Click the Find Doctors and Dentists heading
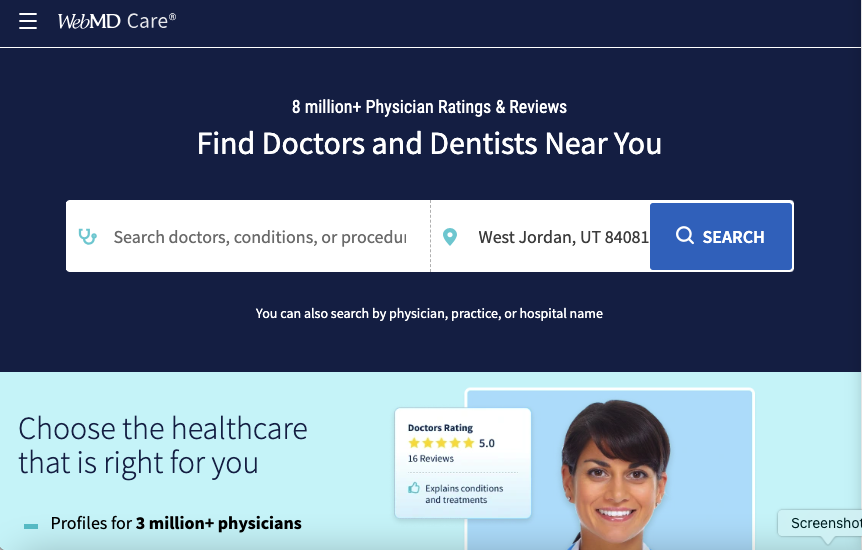 point(429,144)
